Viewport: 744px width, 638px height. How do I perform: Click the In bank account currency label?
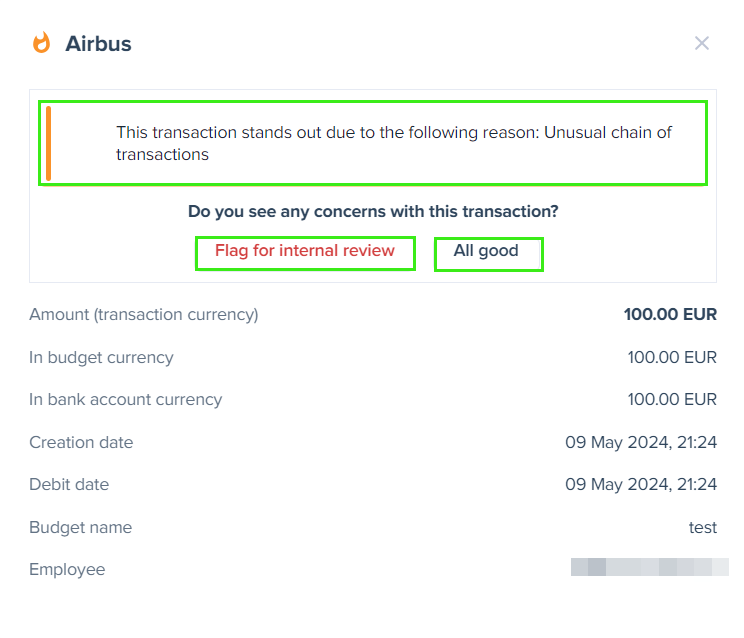click(125, 399)
